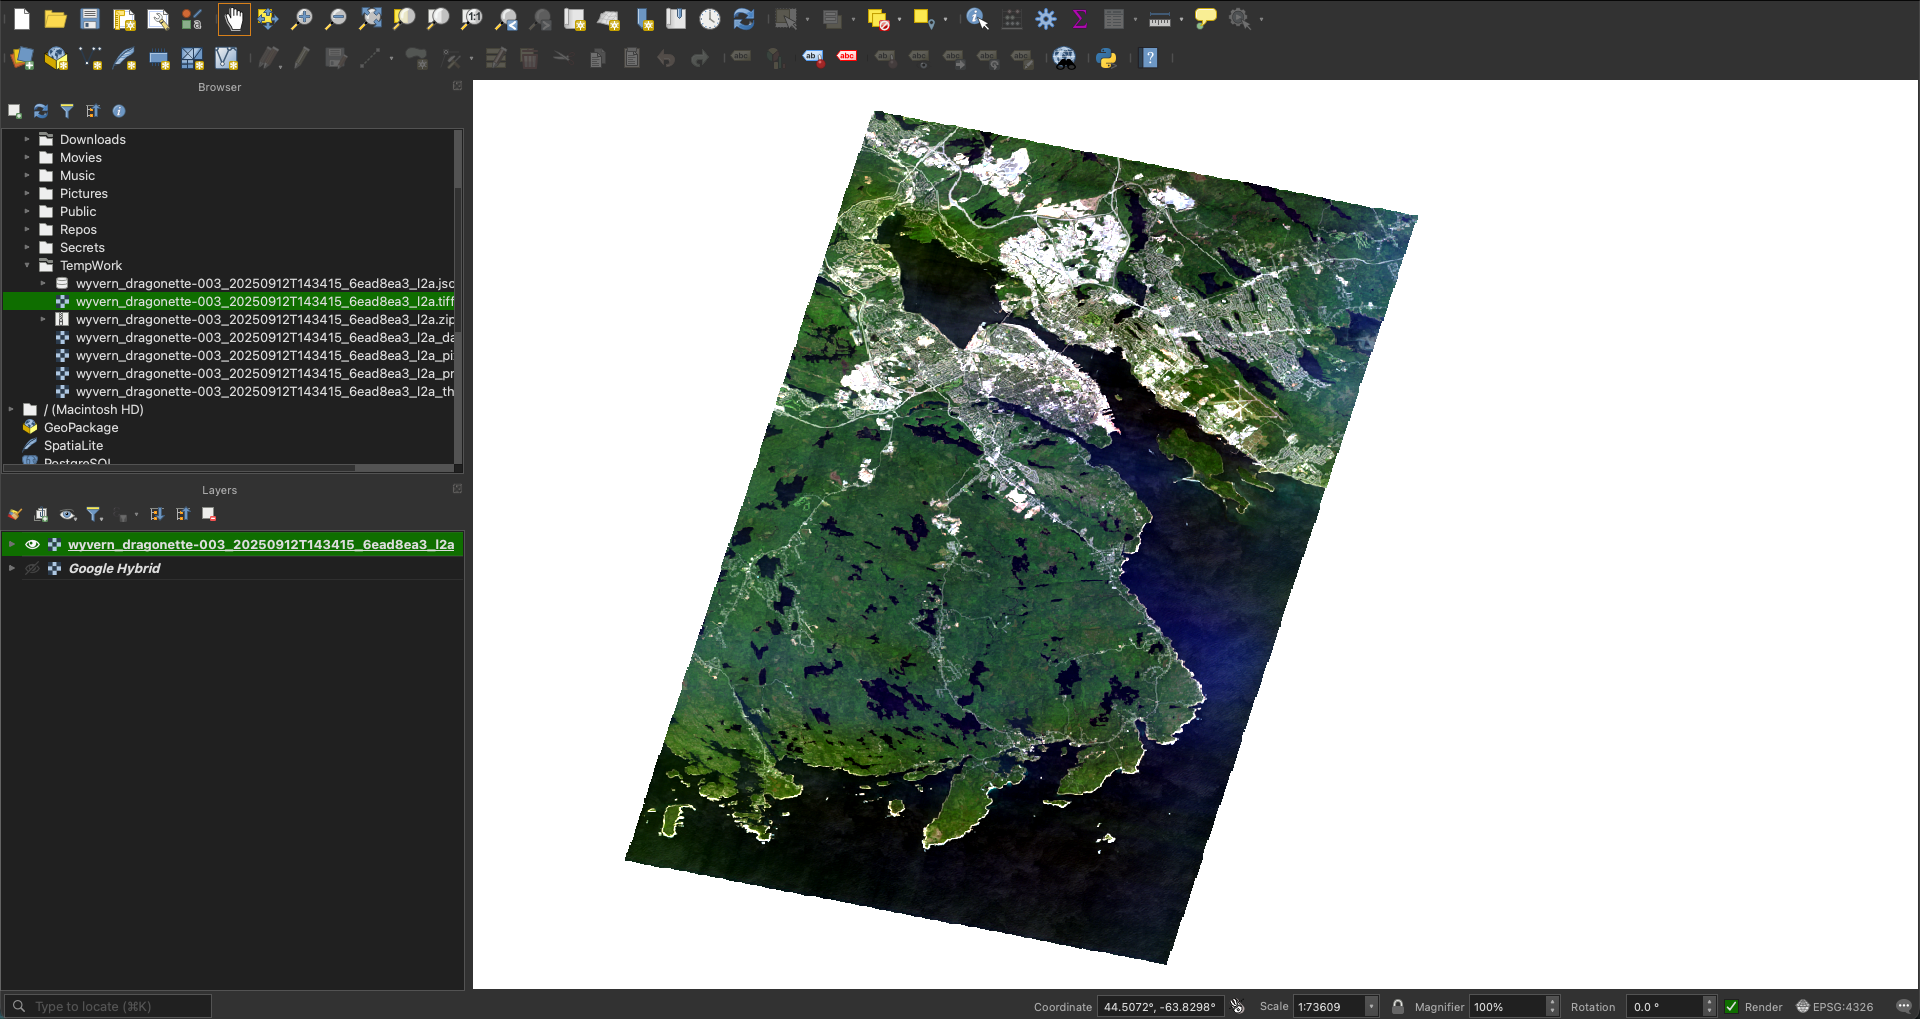Screen dimensions: 1920x1019
Task: Hide the wyvern_dragonette layer with eye icon
Action: tap(32, 544)
